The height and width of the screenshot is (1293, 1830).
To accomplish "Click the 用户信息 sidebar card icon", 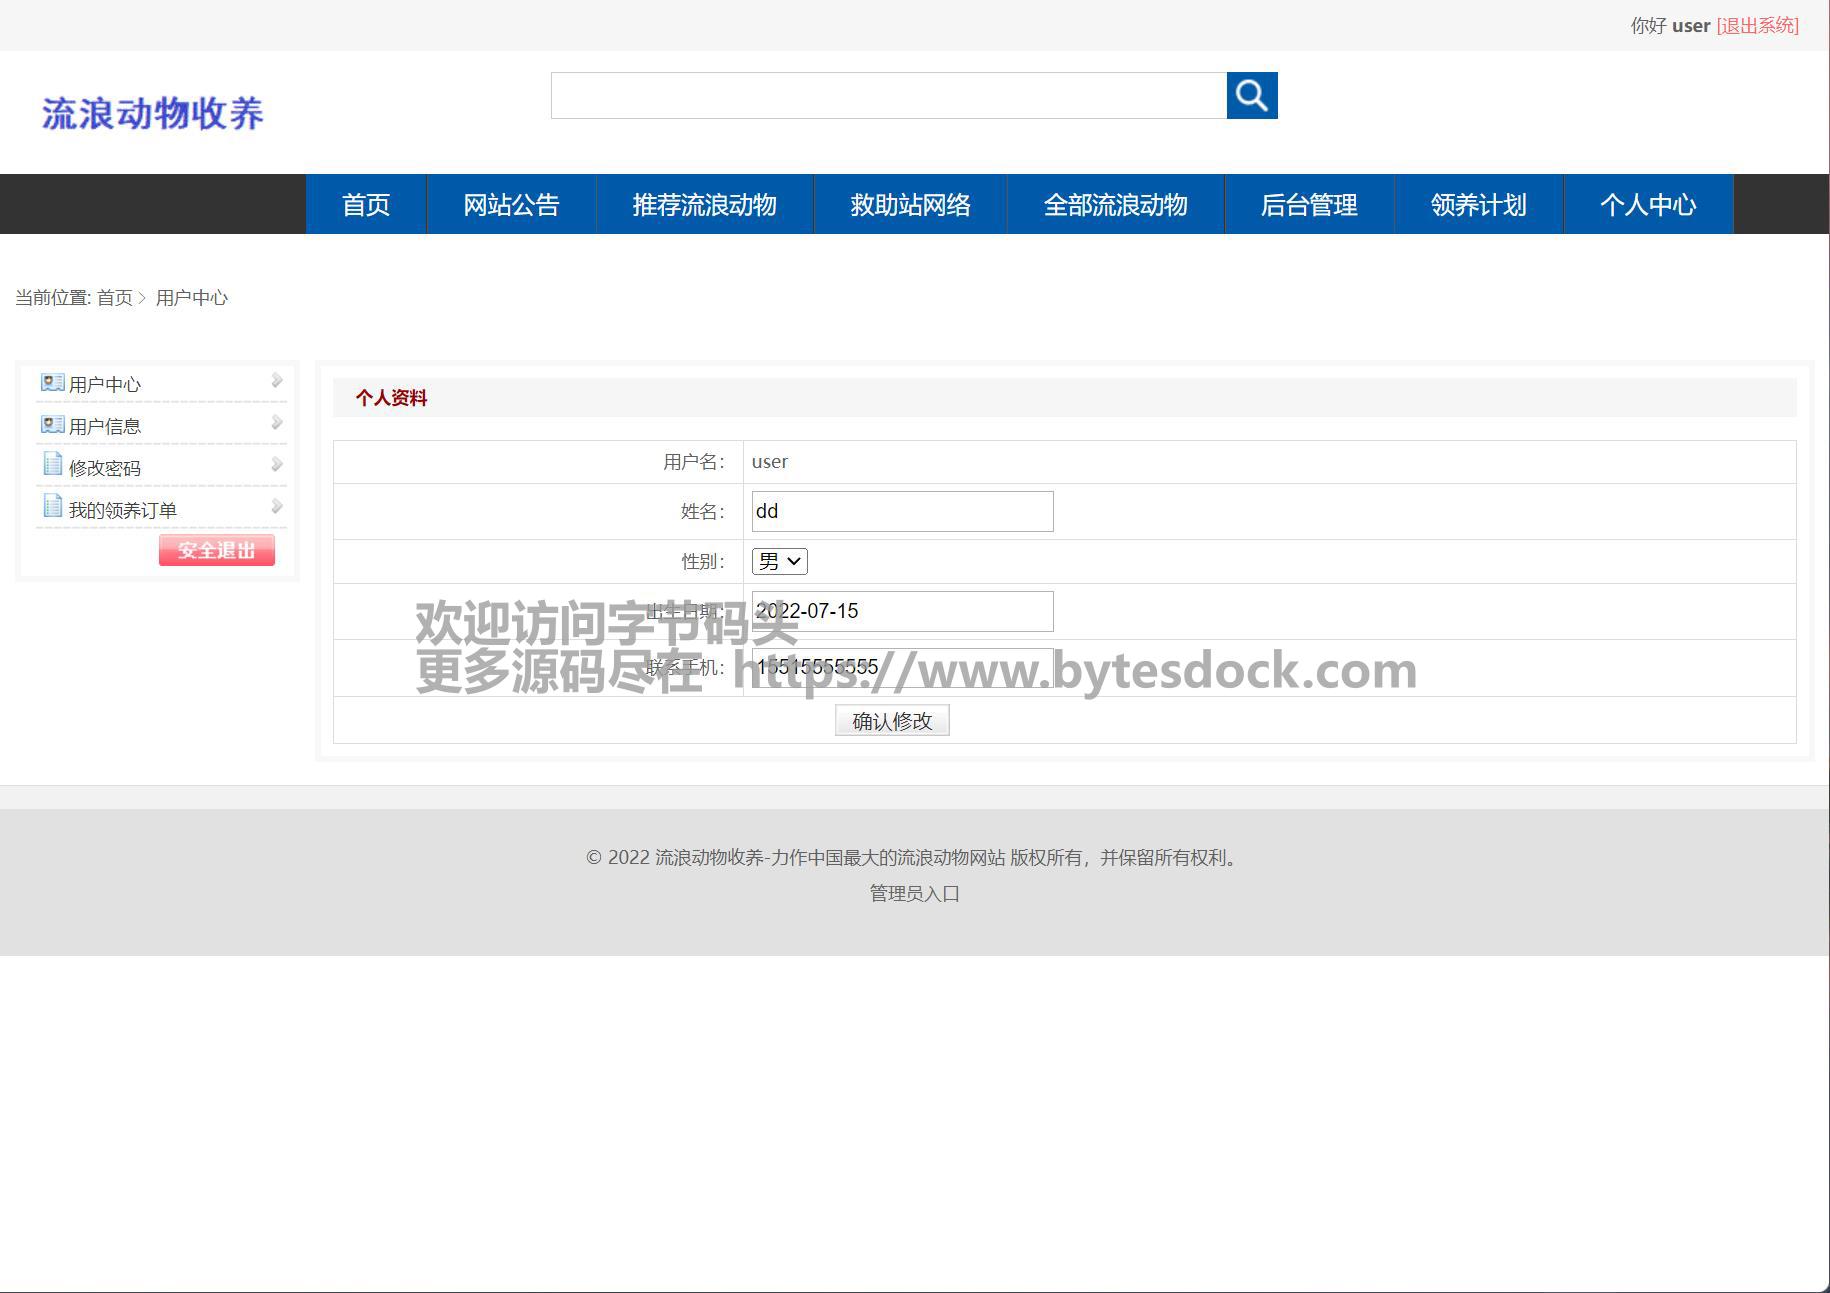I will pos(52,425).
